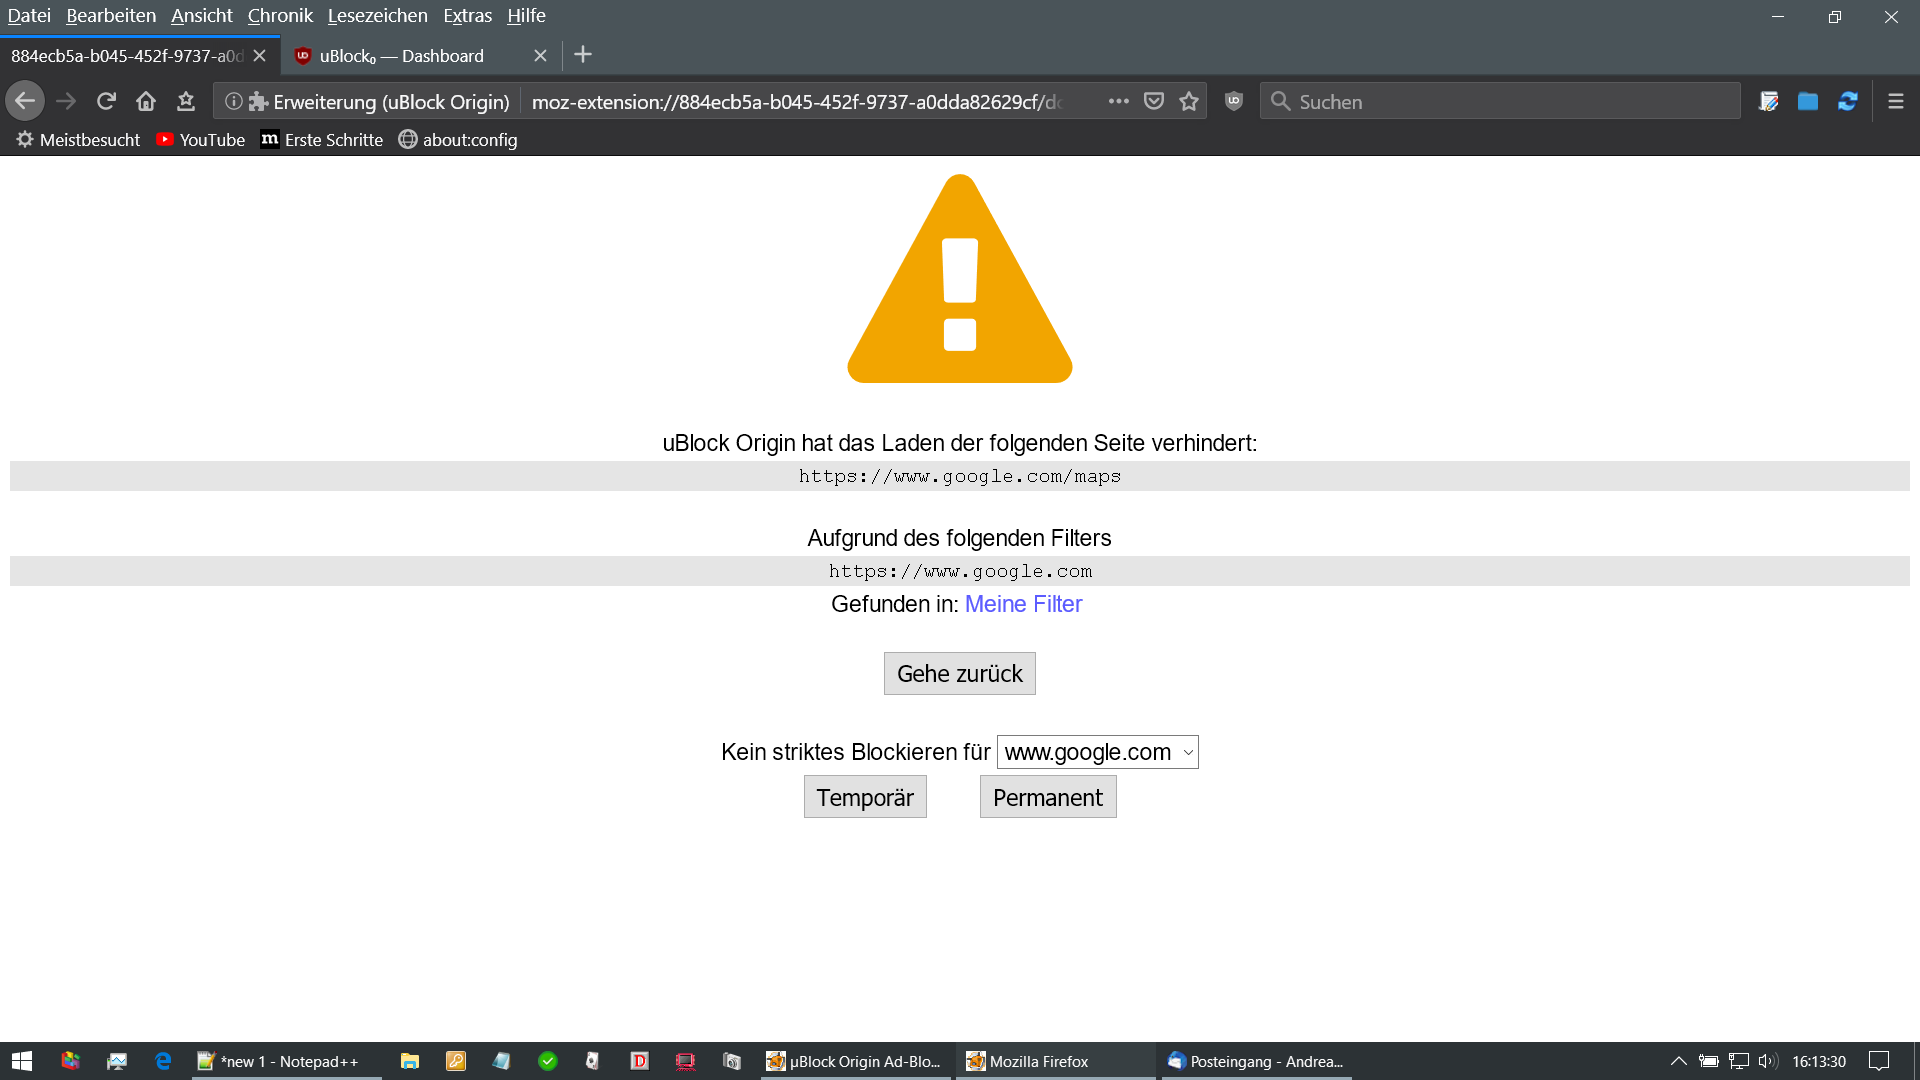Open the Extras menu
This screenshot has width=1920, height=1080.
467,16
